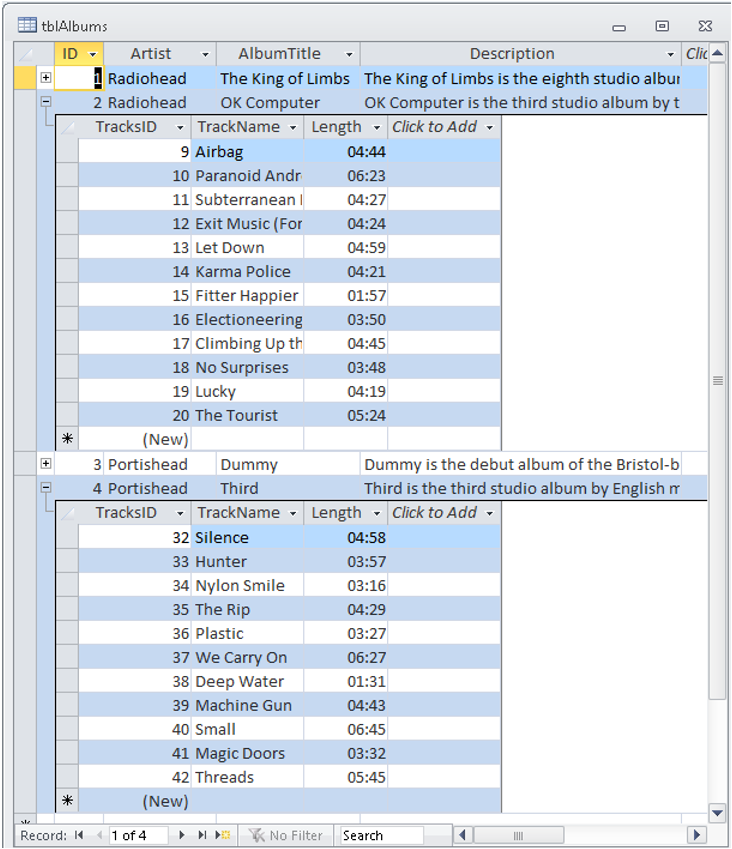Open the Description column dropdown

point(670,54)
